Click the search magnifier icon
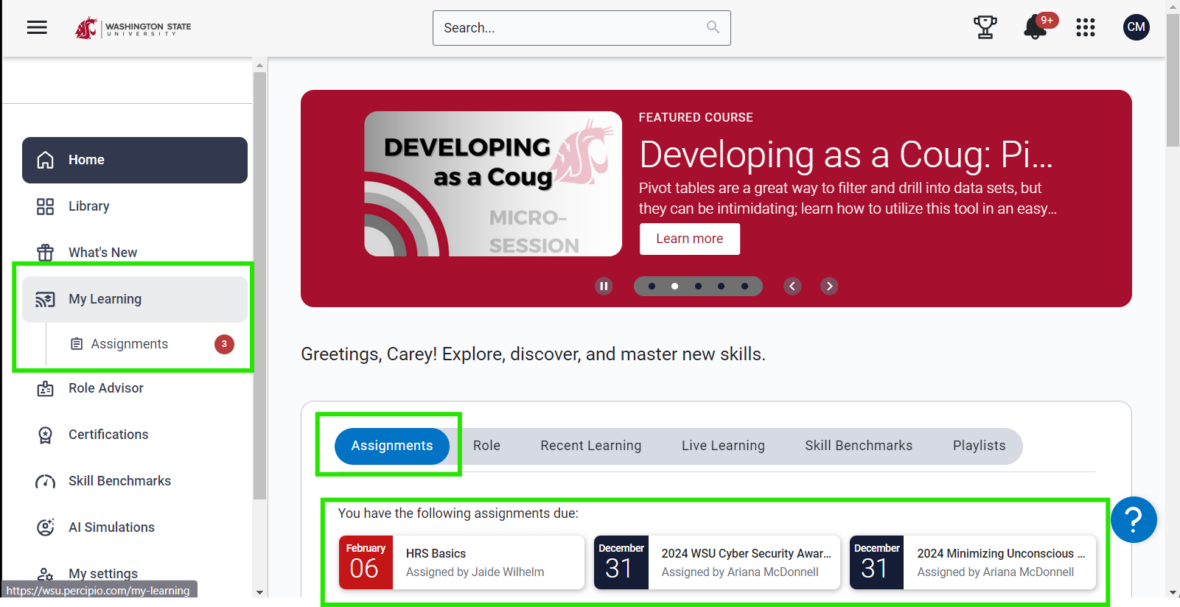The image size is (1180, 607). click(713, 28)
